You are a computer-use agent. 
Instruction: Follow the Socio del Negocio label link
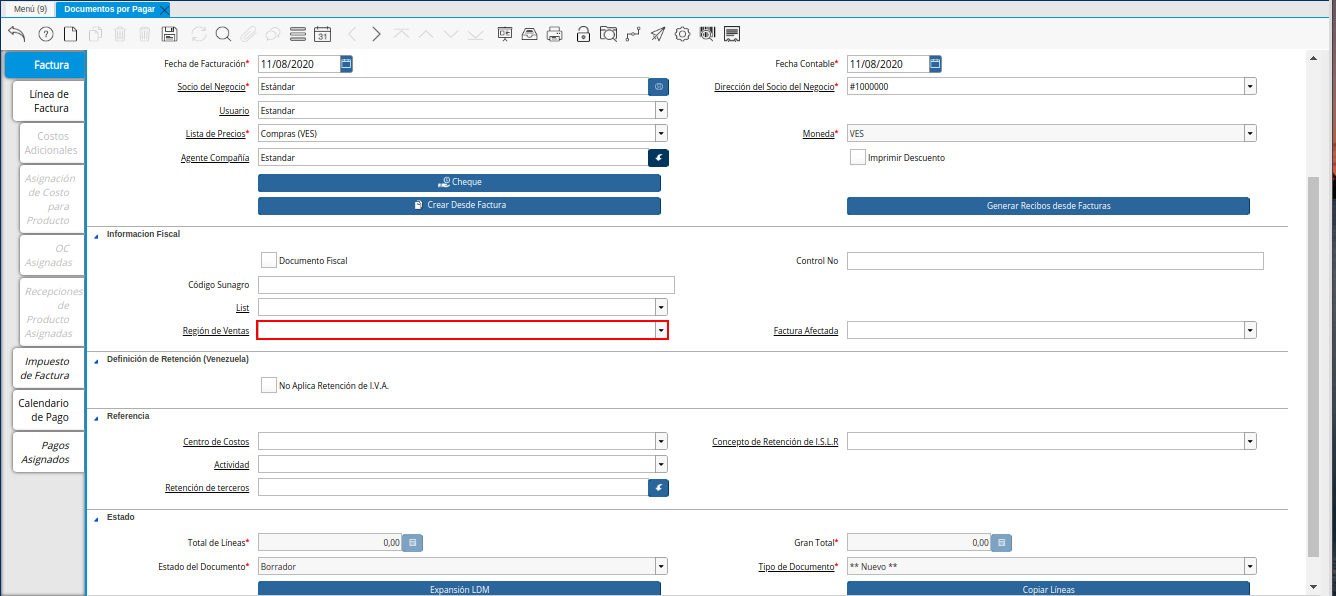tap(211, 87)
